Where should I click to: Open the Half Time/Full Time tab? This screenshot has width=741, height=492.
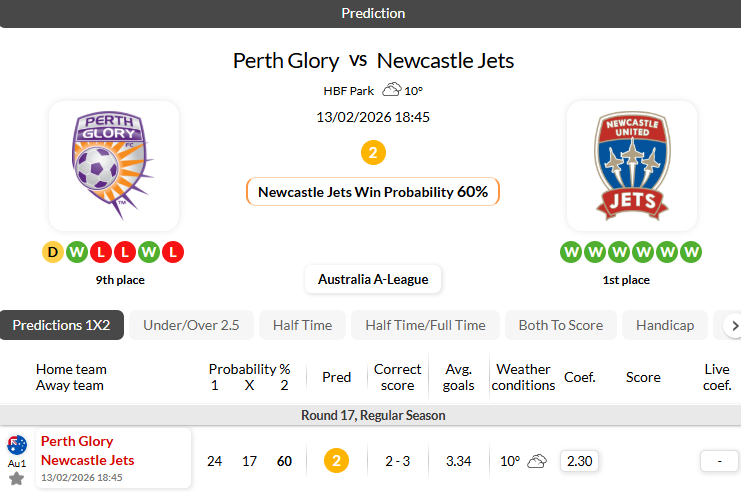point(425,325)
